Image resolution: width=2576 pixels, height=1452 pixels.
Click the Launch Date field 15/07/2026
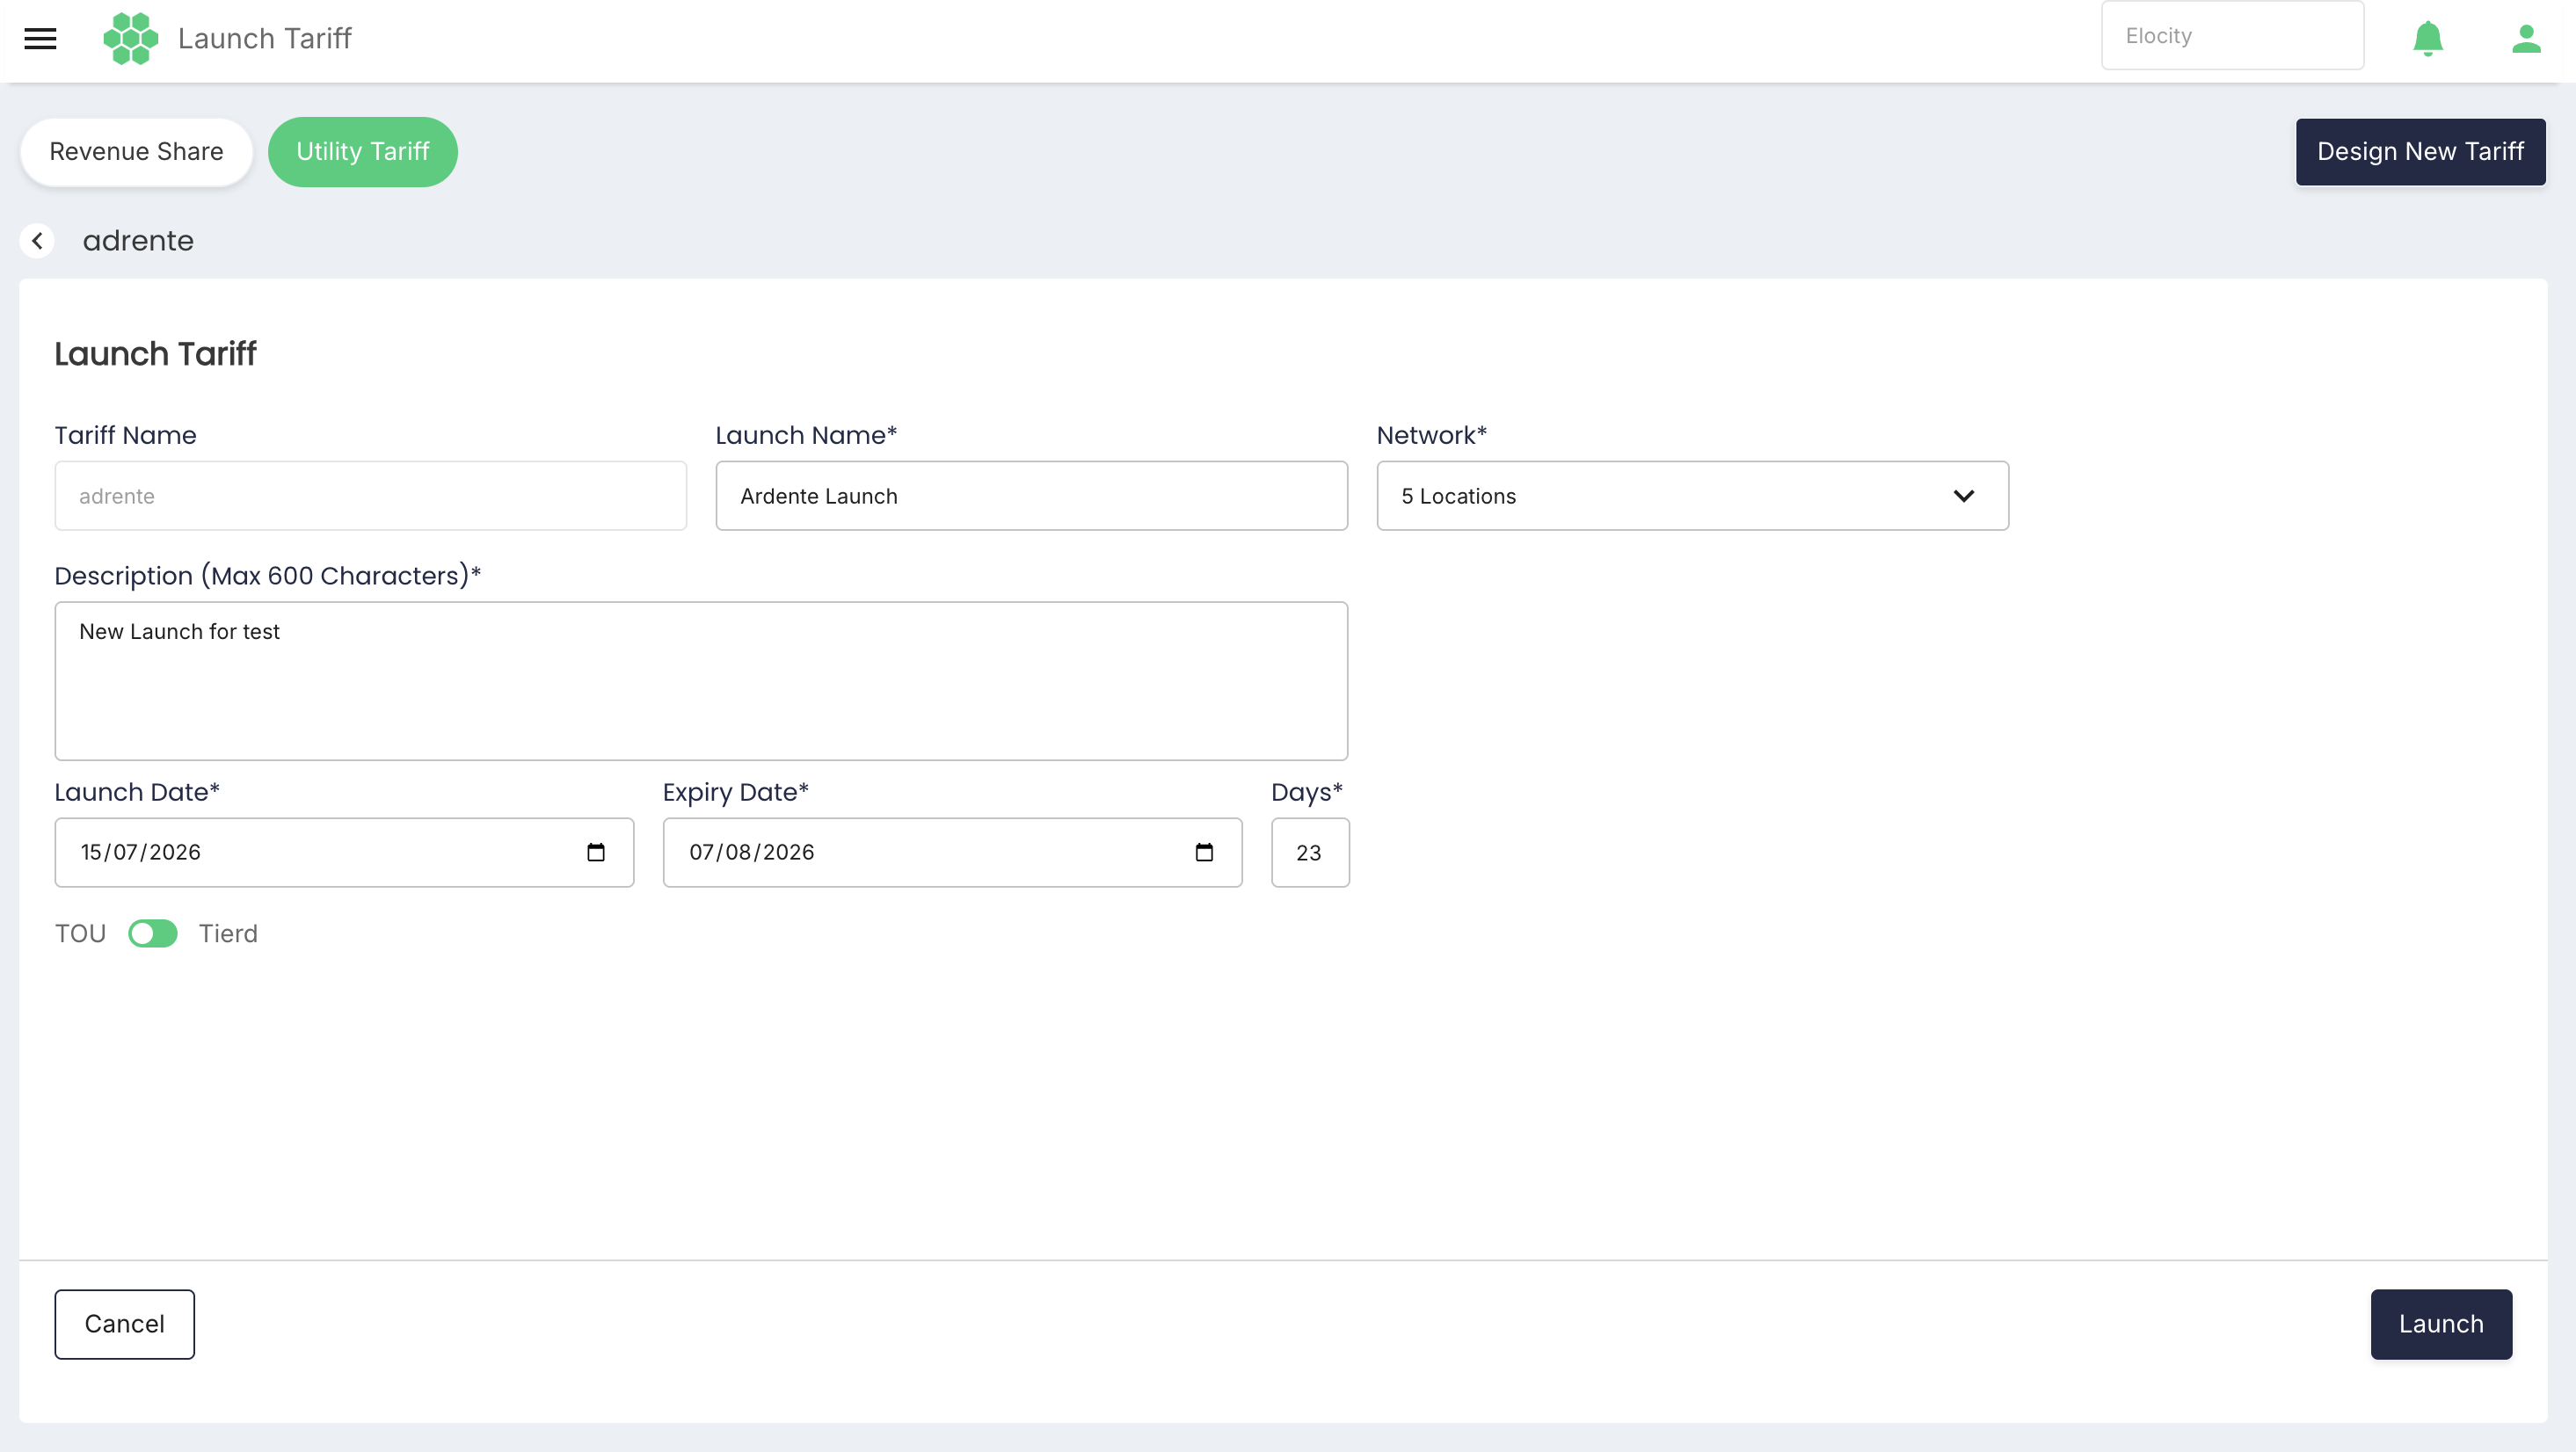344,852
